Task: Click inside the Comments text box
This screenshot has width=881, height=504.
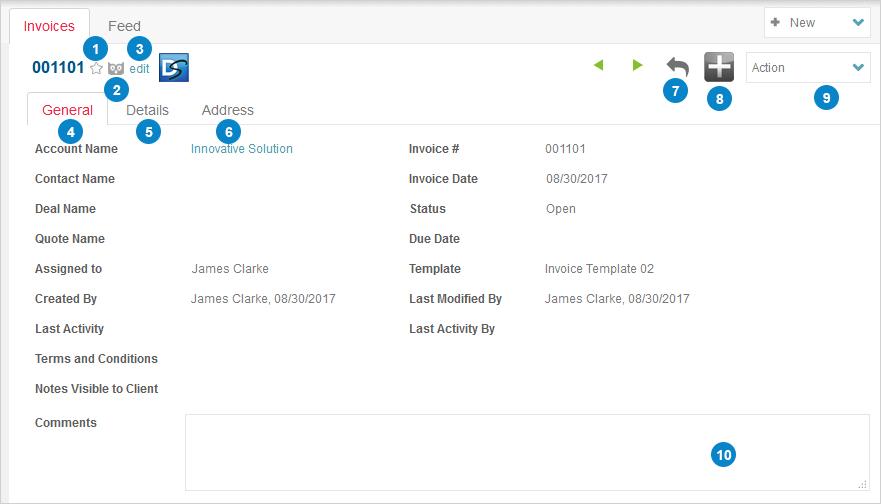Action: tap(527, 452)
